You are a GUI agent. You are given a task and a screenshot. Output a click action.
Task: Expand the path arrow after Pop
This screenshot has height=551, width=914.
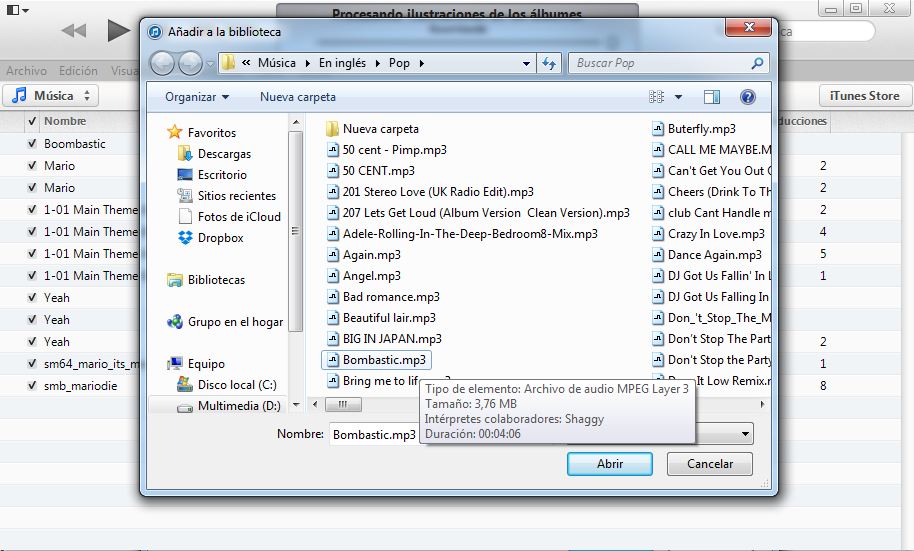coord(421,63)
